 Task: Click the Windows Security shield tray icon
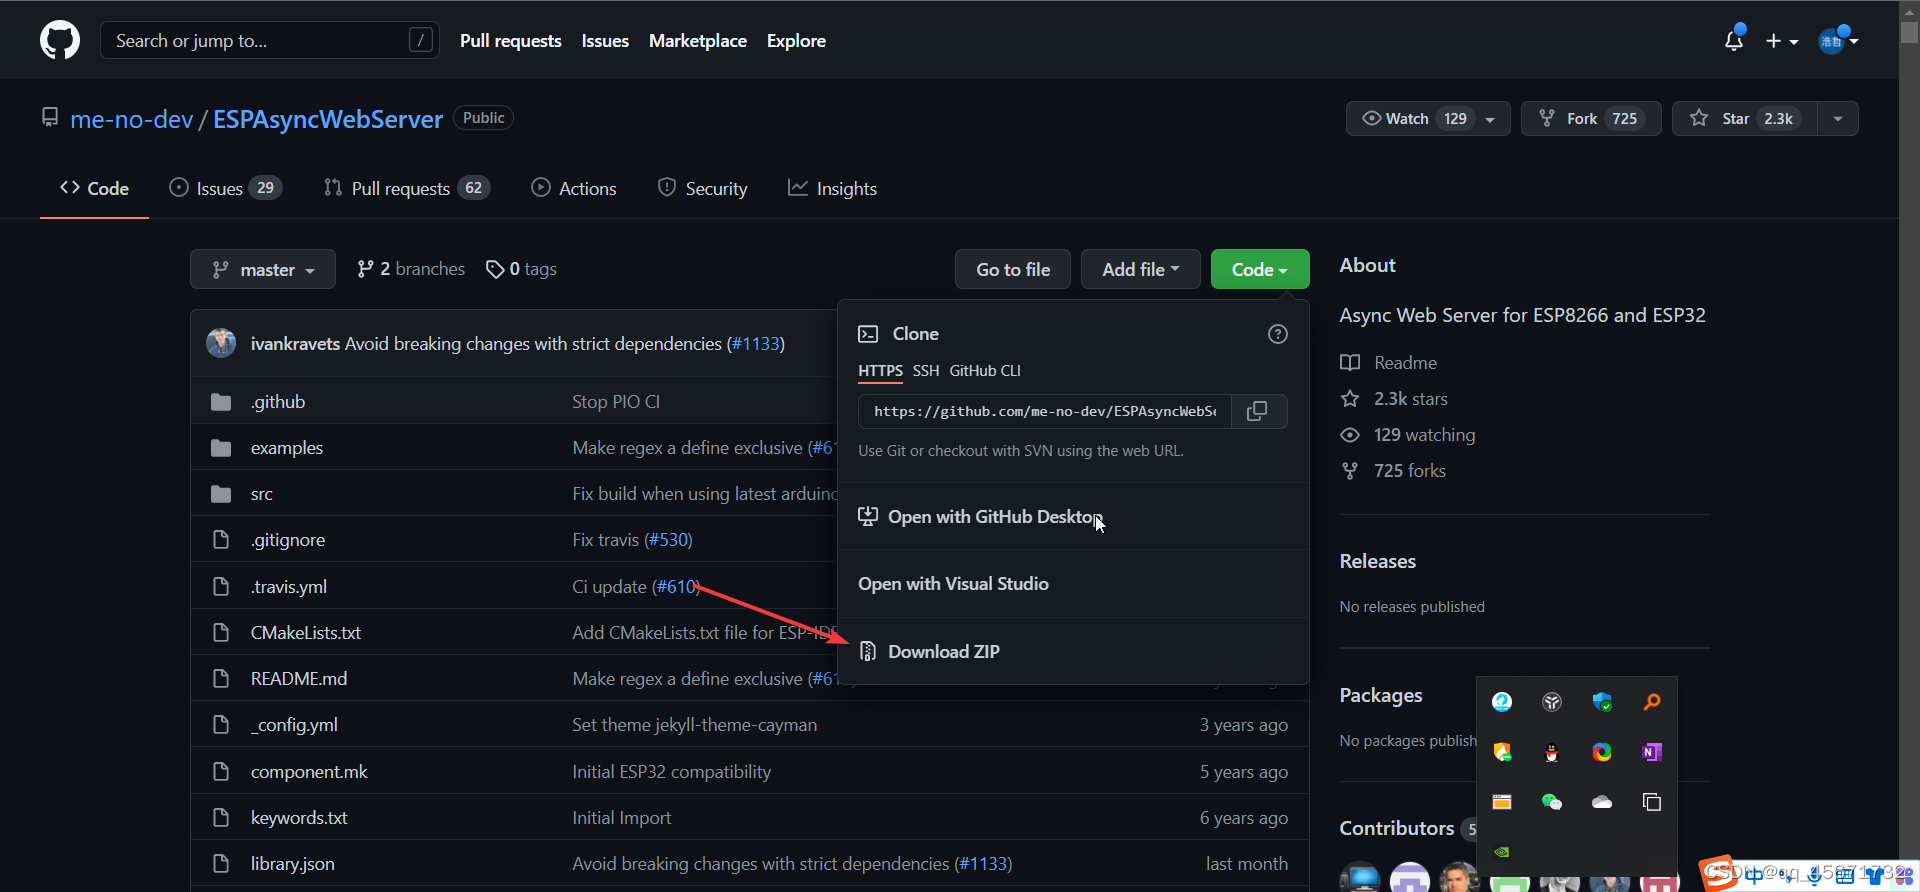pyautogui.click(x=1602, y=702)
